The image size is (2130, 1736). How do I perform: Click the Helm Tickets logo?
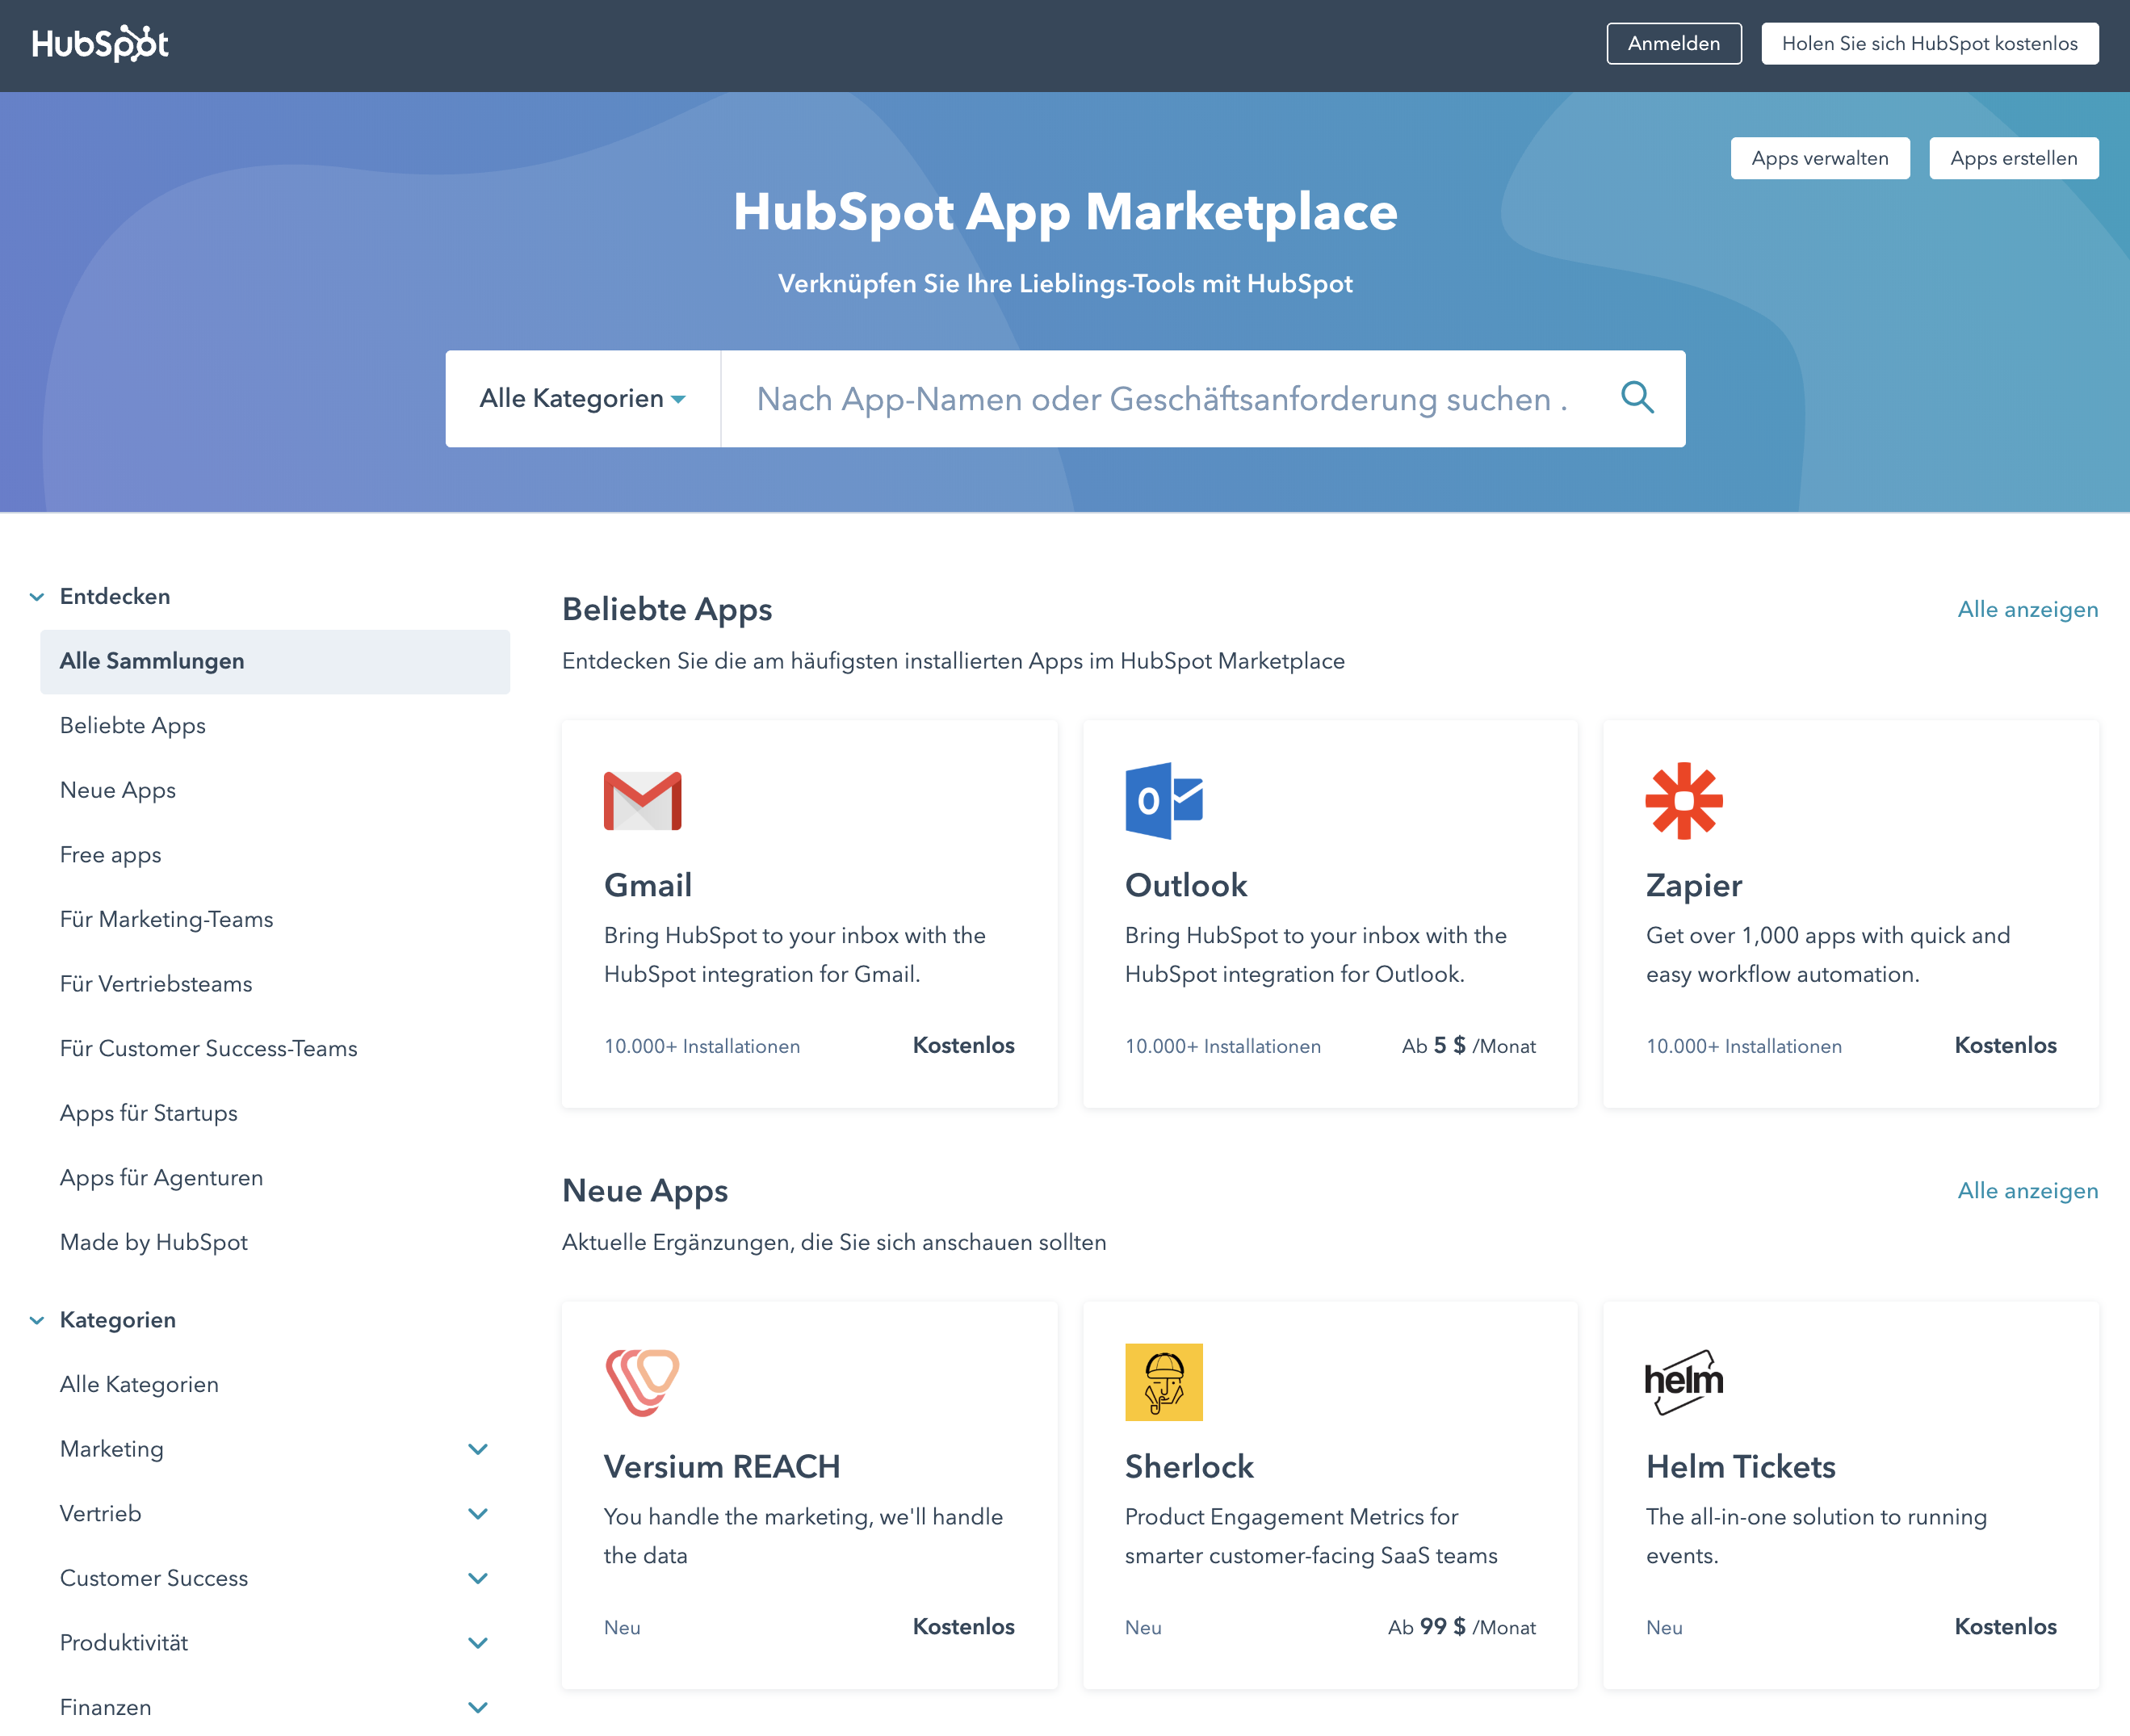(1684, 1382)
